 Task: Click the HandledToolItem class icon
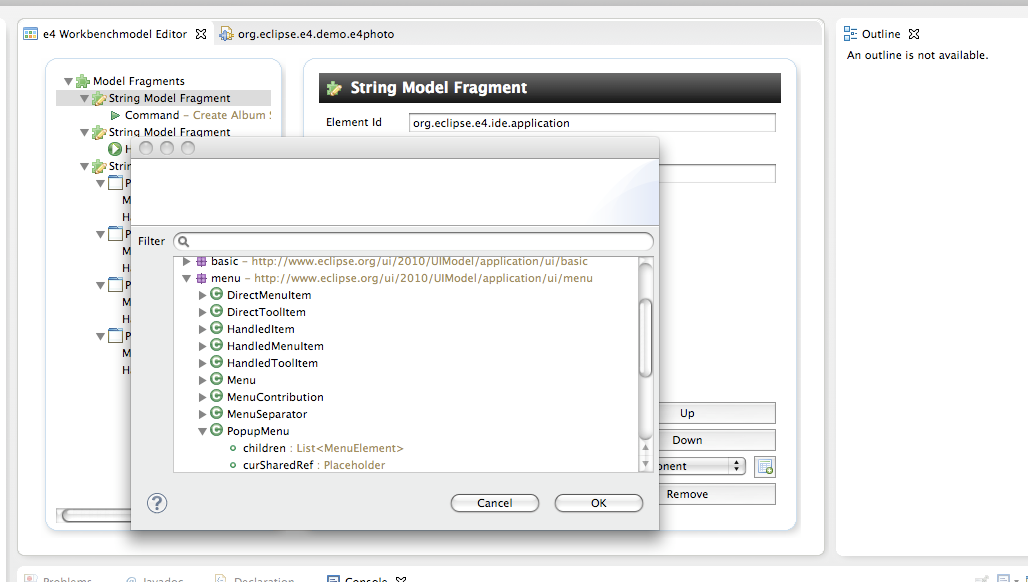point(216,362)
